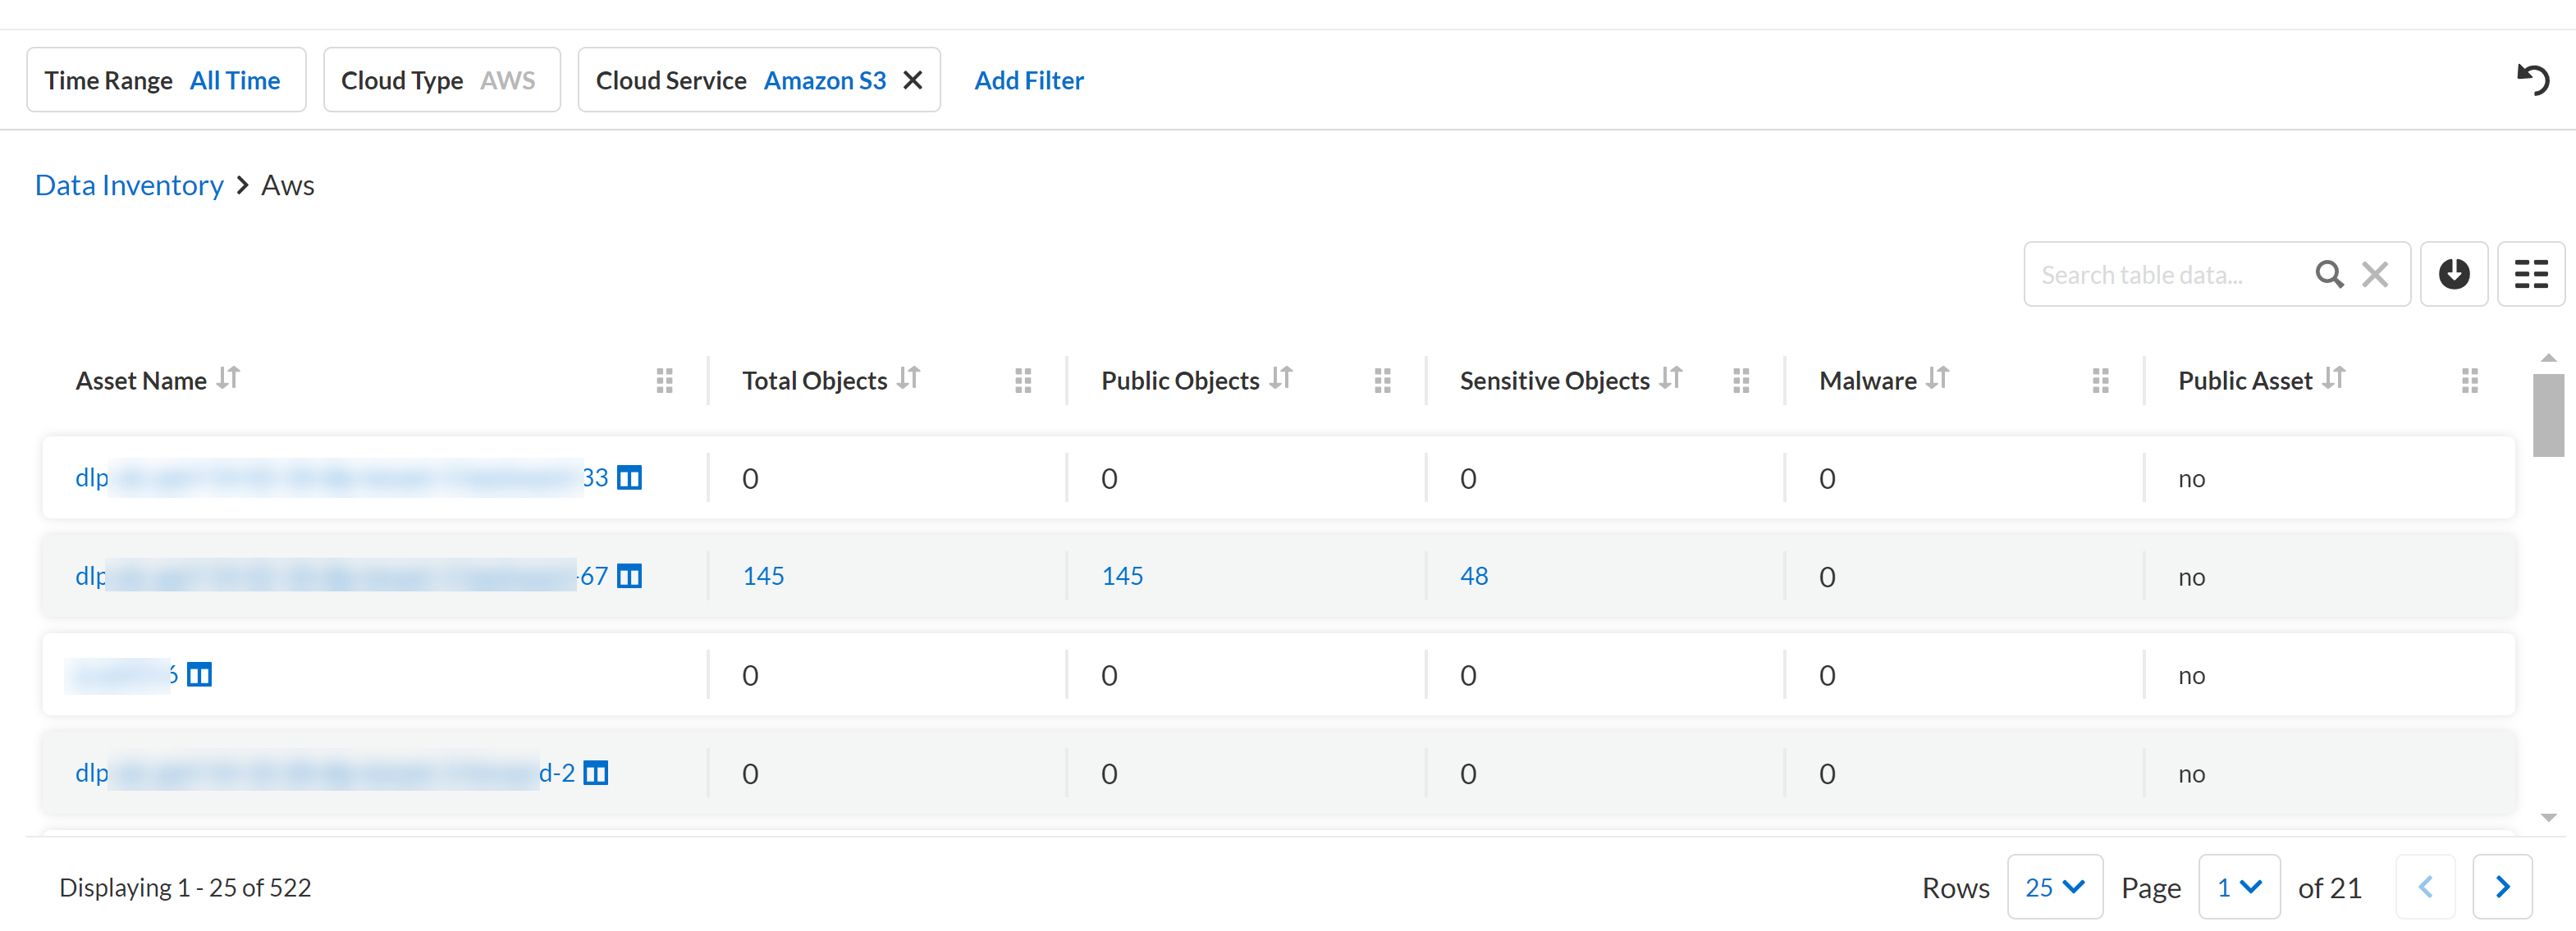The width and height of the screenshot is (2576, 931).
Task: Open the 145 Total Objects link
Action: pyautogui.click(x=763, y=576)
